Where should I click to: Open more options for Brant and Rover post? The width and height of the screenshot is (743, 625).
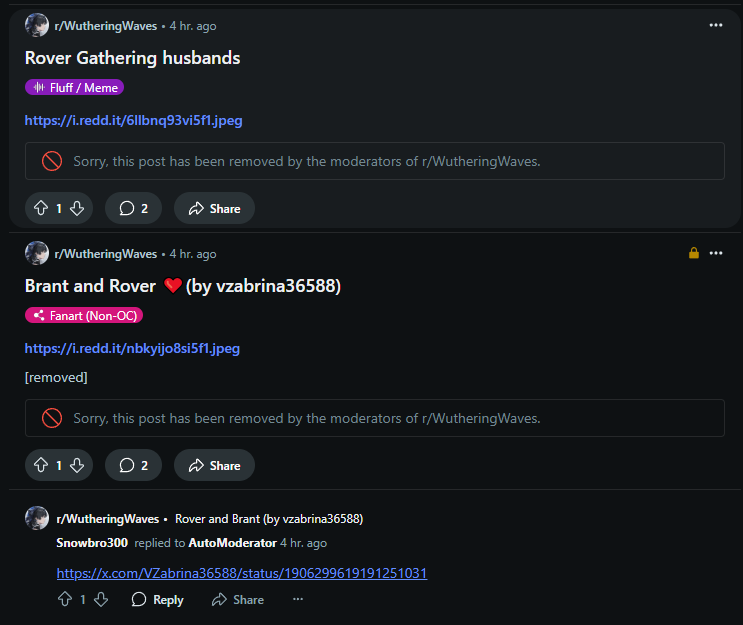[716, 253]
